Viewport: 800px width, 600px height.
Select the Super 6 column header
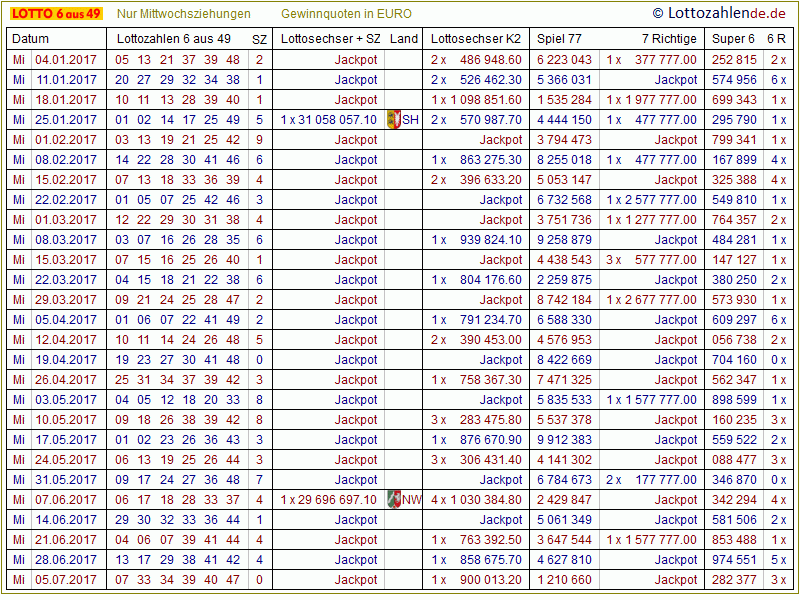[x=732, y=39]
